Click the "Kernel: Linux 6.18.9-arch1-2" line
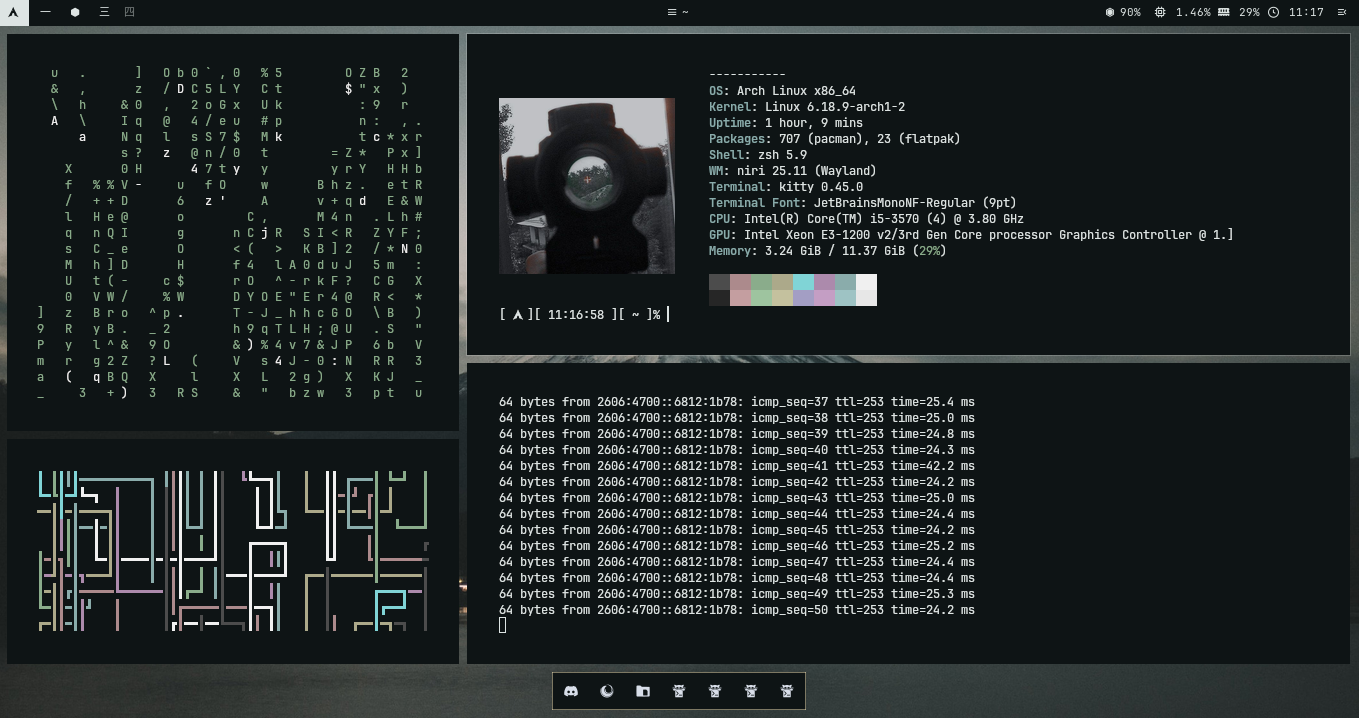Screen dimensions: 1359x718 tap(807, 107)
